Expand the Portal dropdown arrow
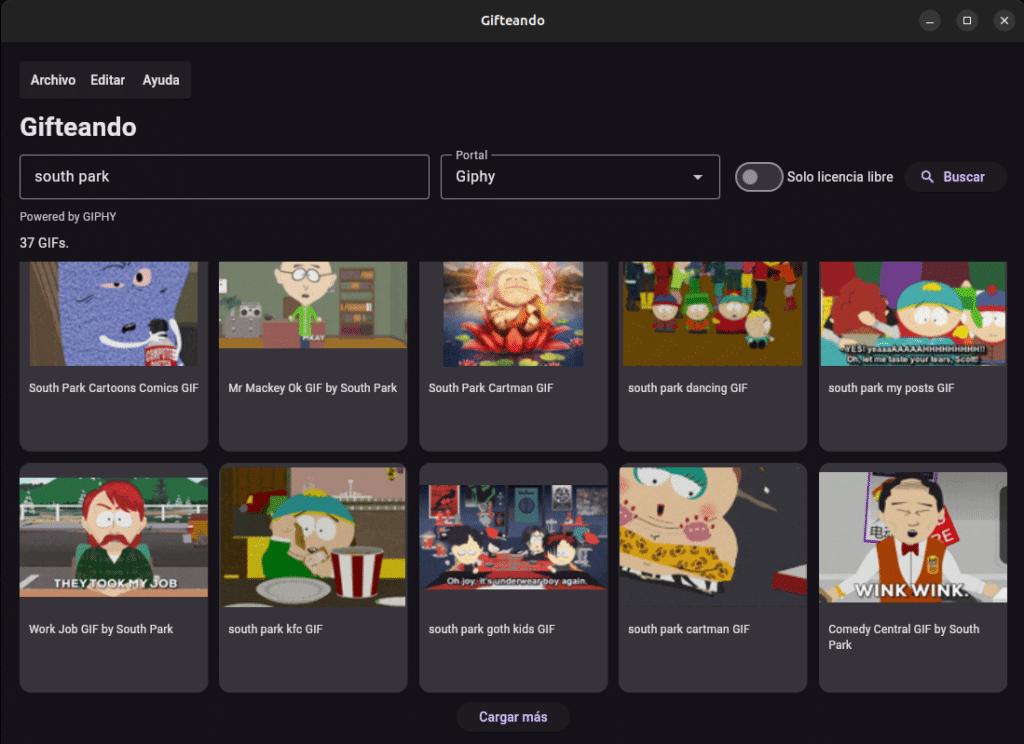This screenshot has height=744, width=1024. pyautogui.click(x=697, y=177)
